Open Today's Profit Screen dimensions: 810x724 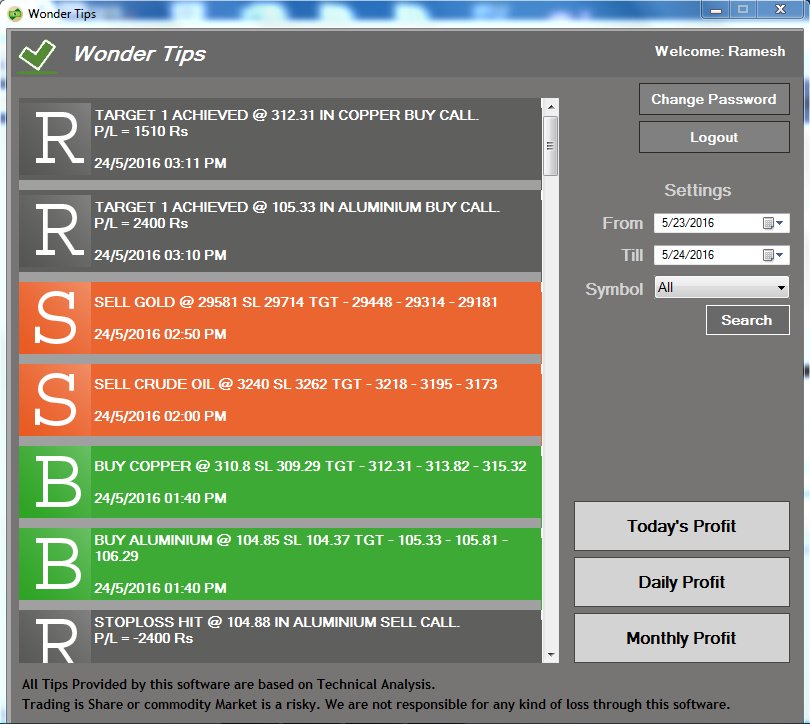(x=681, y=526)
